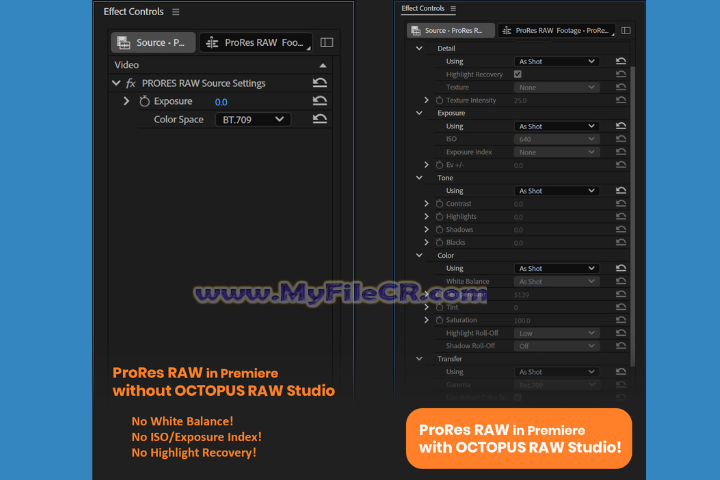Open Color Space BT.709 dropdown
This screenshot has width=720, height=480.
pyautogui.click(x=253, y=119)
